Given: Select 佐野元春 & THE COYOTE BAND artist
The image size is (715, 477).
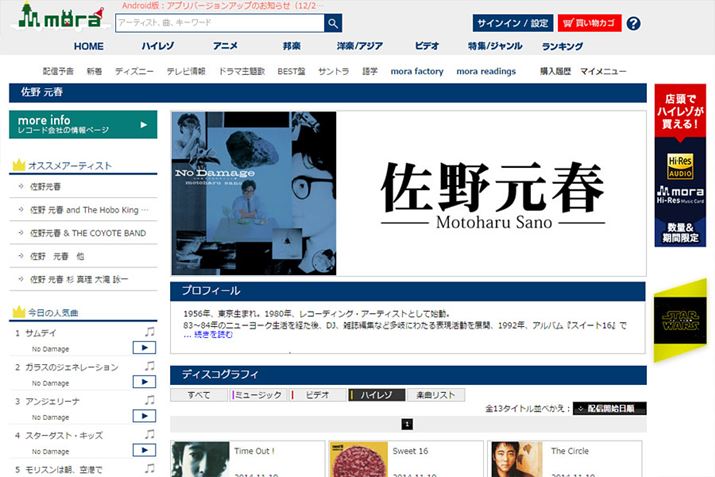Looking at the screenshot, I should pyautogui.click(x=88, y=233).
